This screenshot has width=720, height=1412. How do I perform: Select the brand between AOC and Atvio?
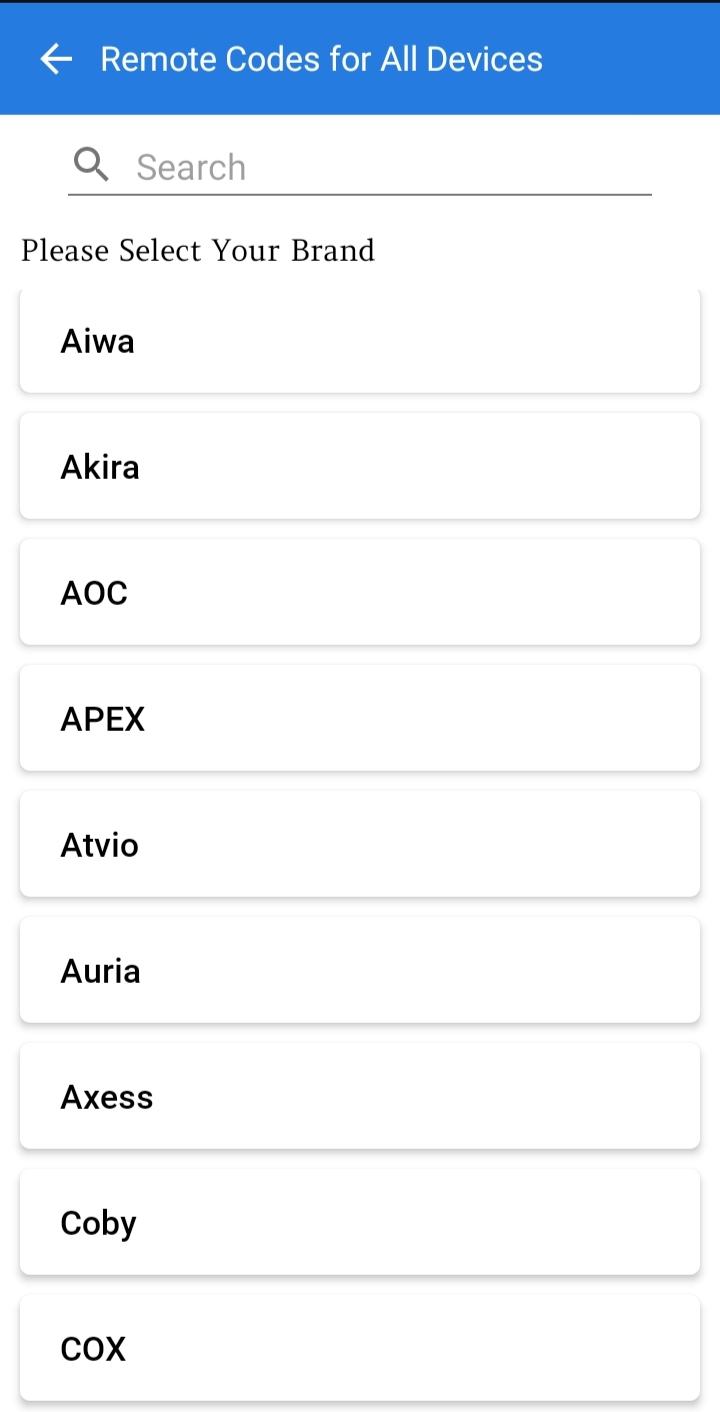(x=360, y=718)
